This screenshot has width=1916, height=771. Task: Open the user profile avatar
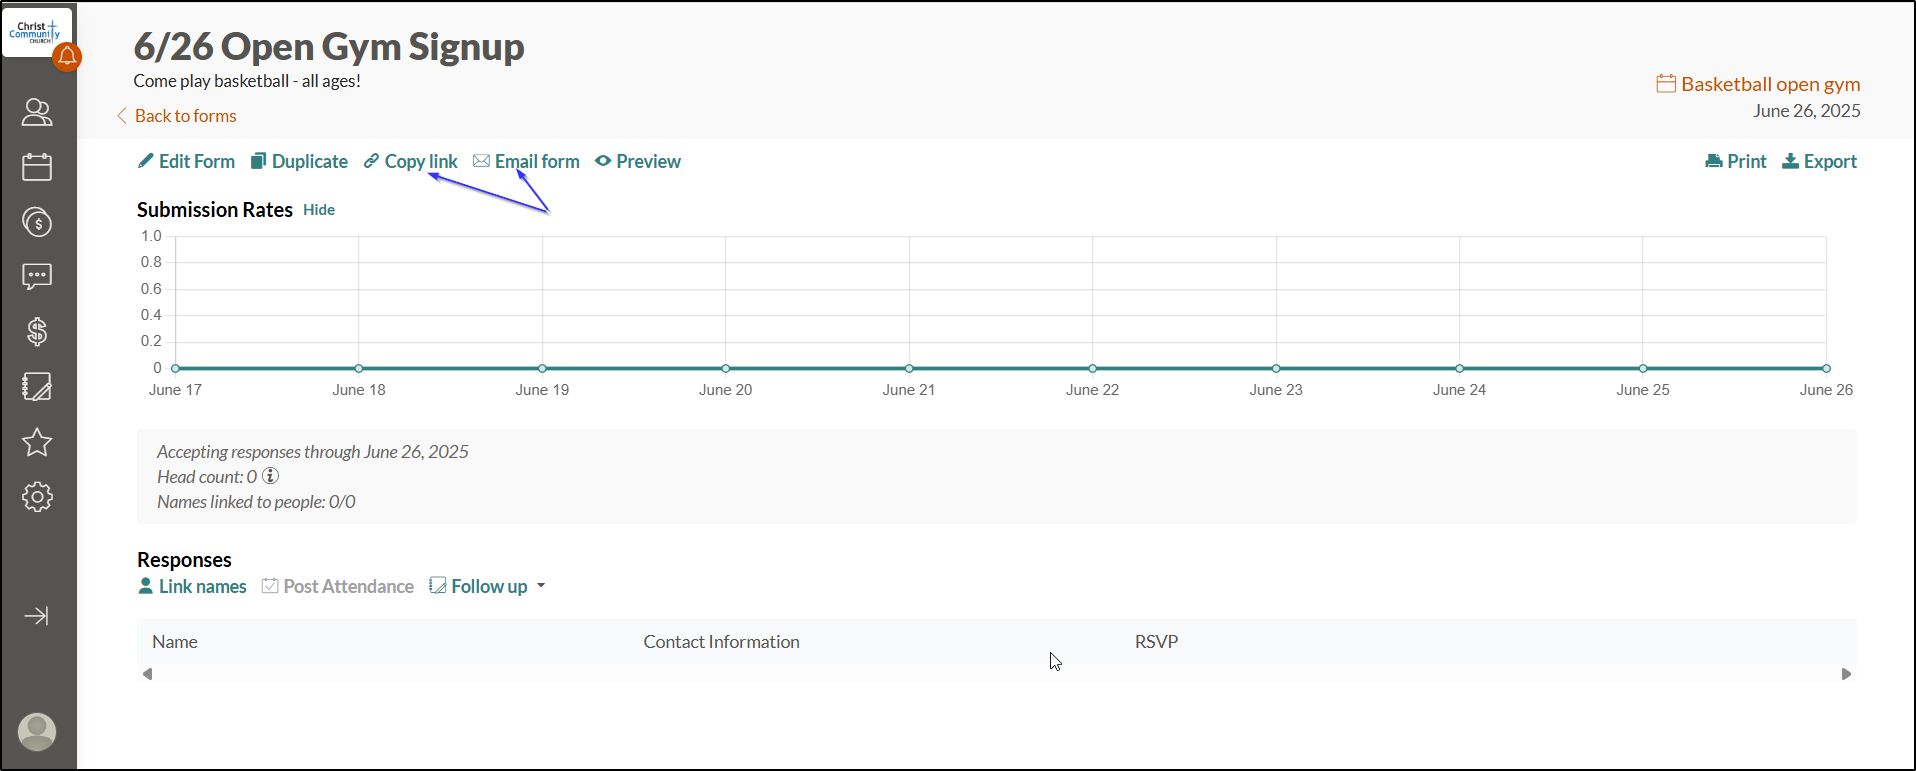click(x=37, y=732)
